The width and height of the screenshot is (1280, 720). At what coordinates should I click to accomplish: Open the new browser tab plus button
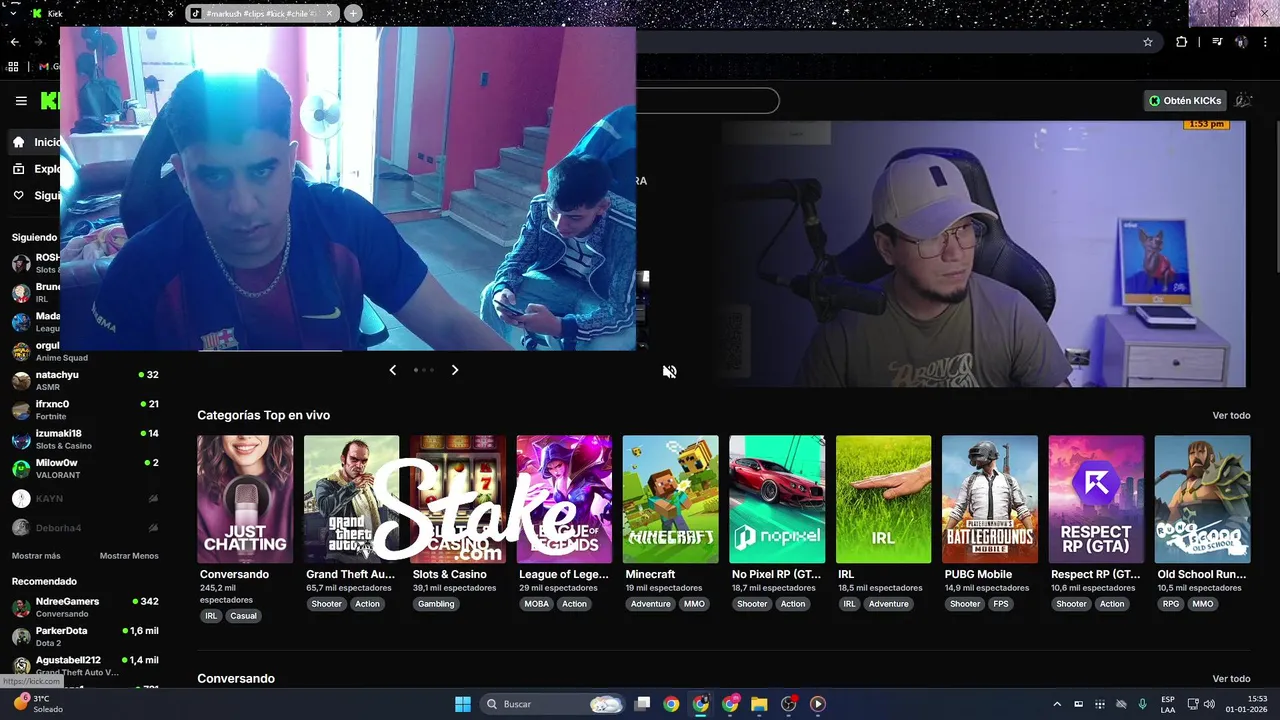pyautogui.click(x=353, y=13)
